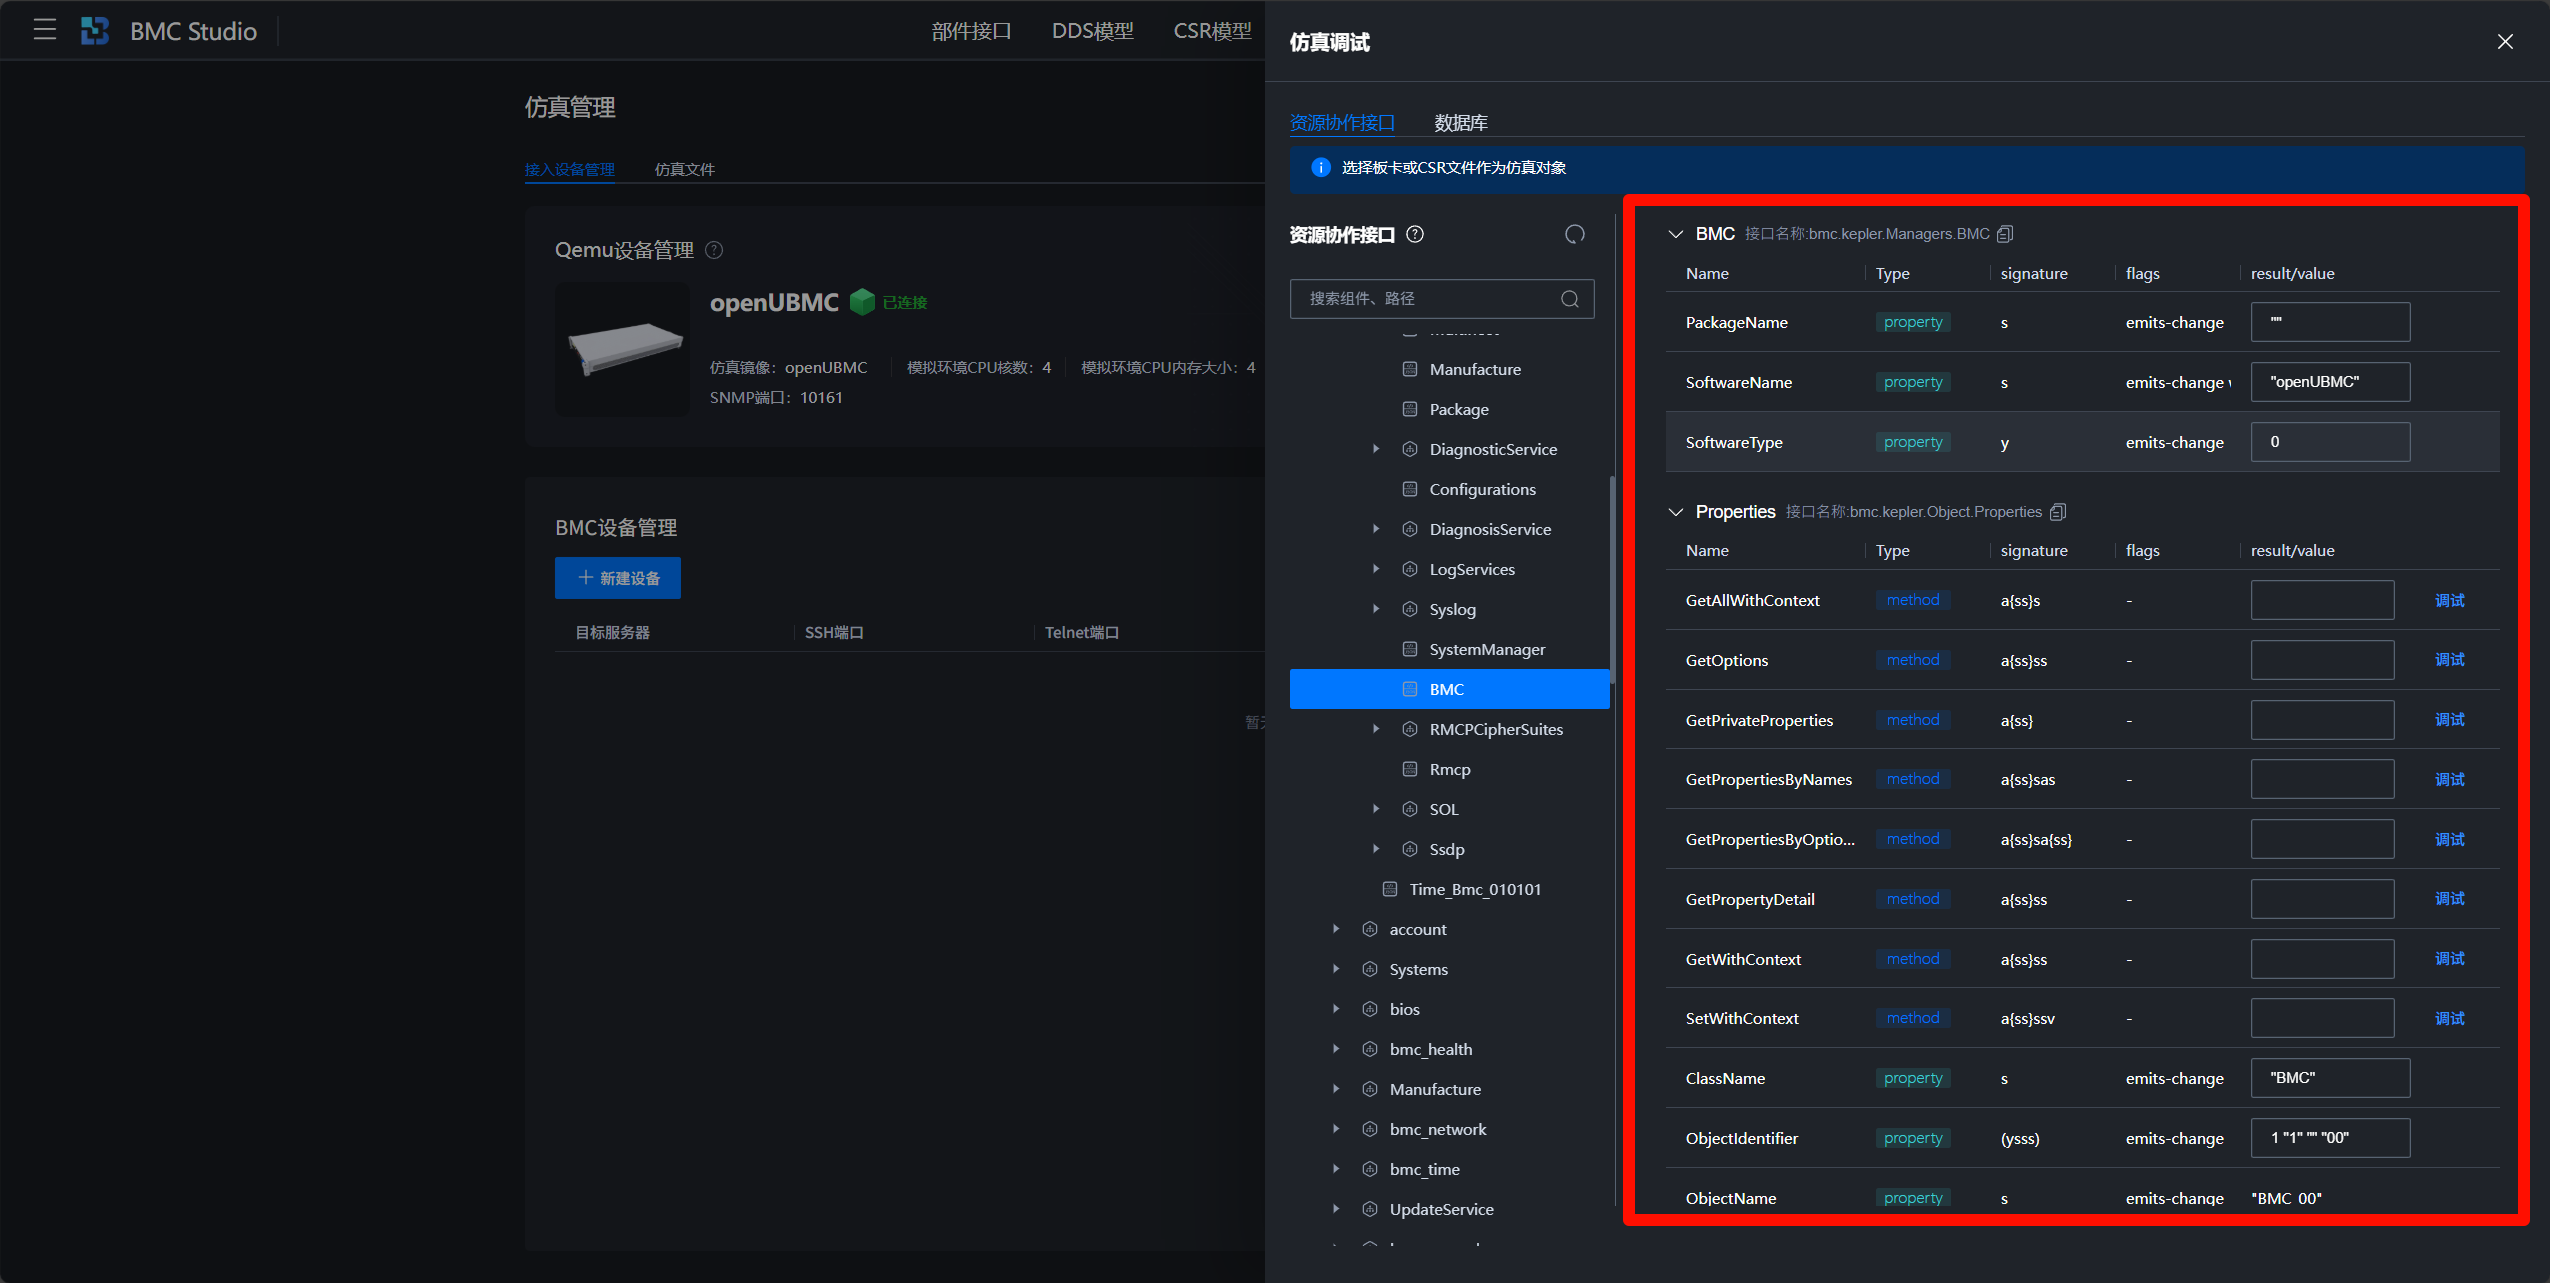Copy the bmc.kepler.Object.Properties interface name
This screenshot has height=1283, width=2550.
pos(2058,512)
